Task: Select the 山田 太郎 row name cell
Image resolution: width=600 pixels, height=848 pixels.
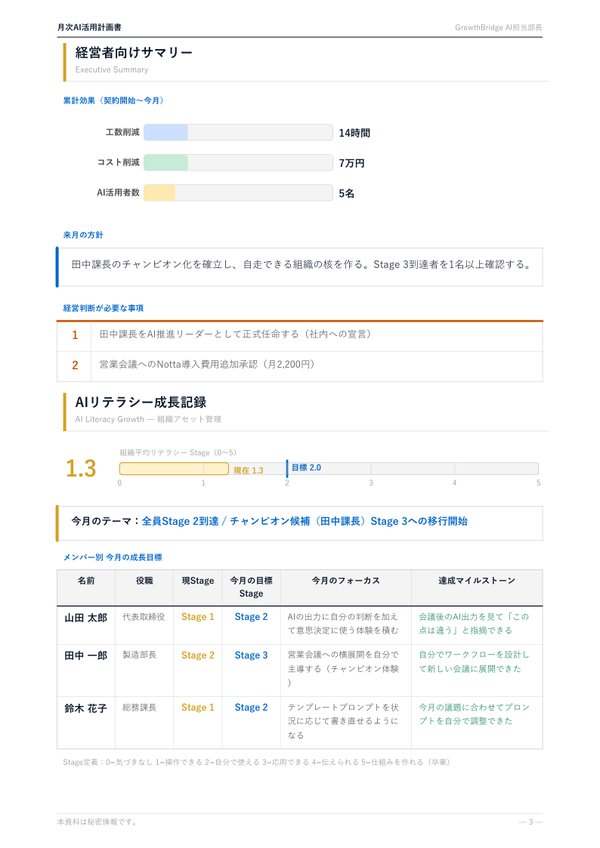Action: pos(86,617)
